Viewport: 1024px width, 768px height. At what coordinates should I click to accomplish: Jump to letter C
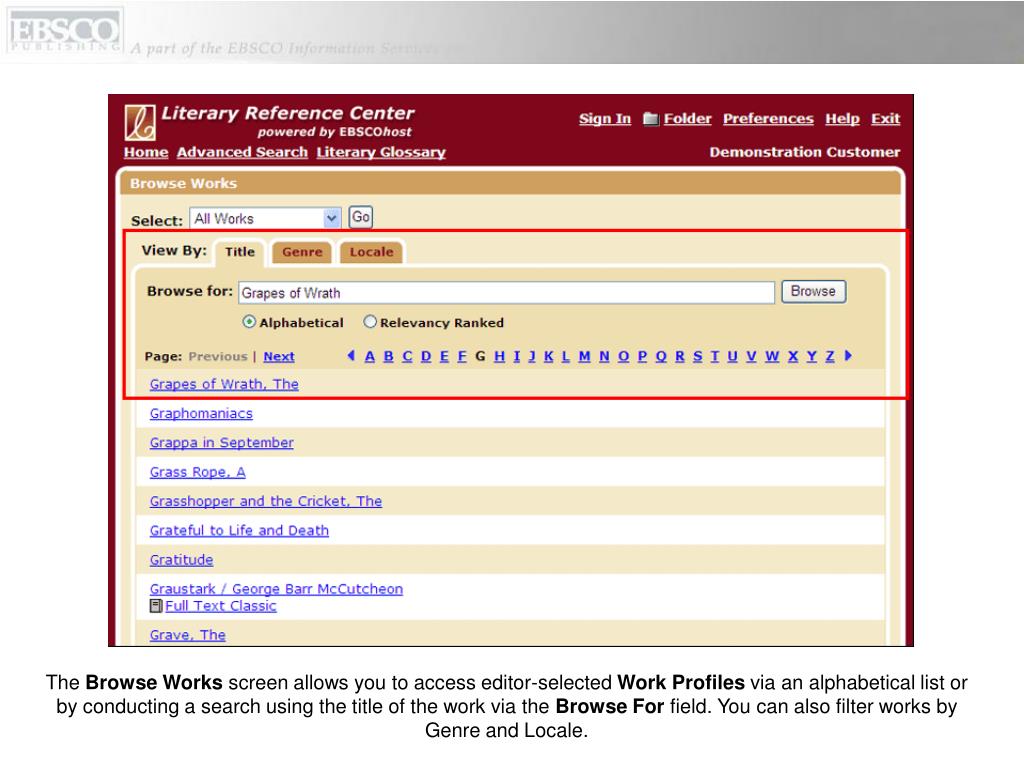click(408, 357)
